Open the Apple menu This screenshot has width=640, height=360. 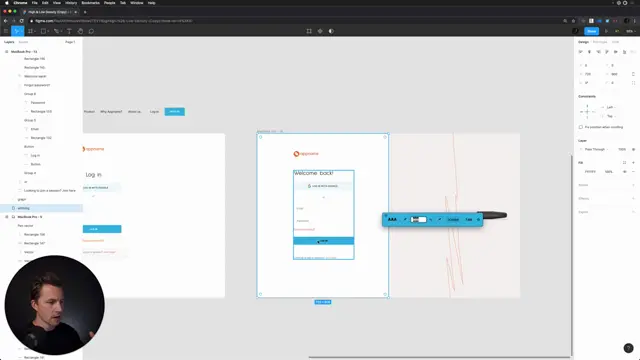click(7, 3)
